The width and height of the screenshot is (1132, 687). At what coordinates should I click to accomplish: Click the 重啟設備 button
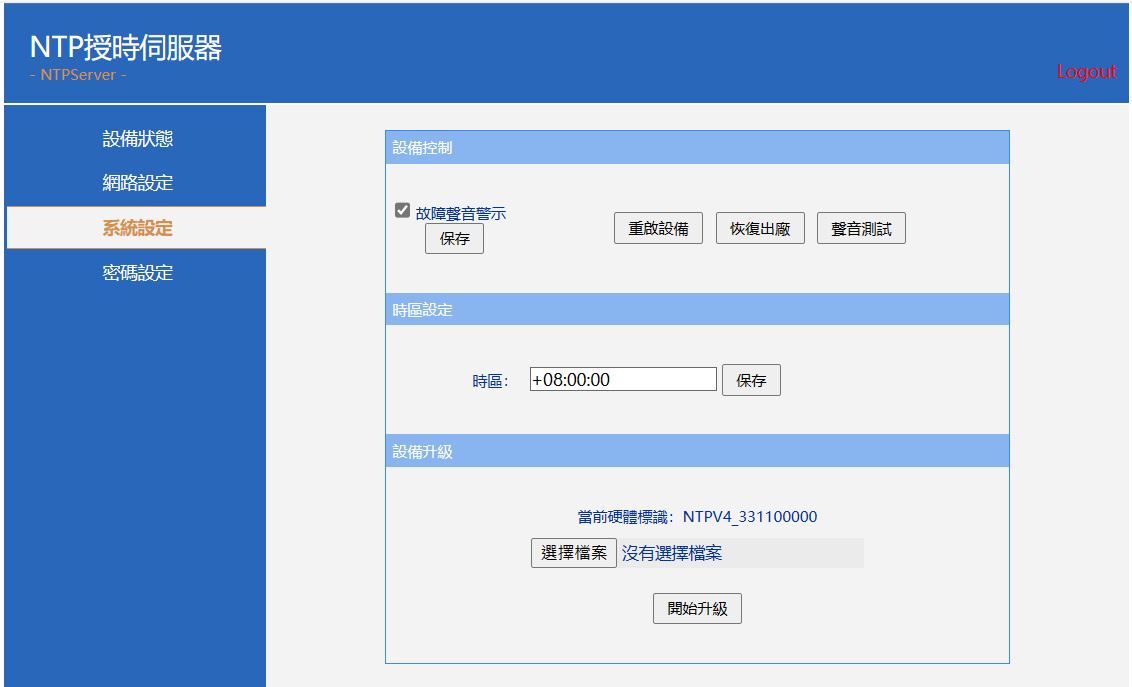click(x=658, y=228)
